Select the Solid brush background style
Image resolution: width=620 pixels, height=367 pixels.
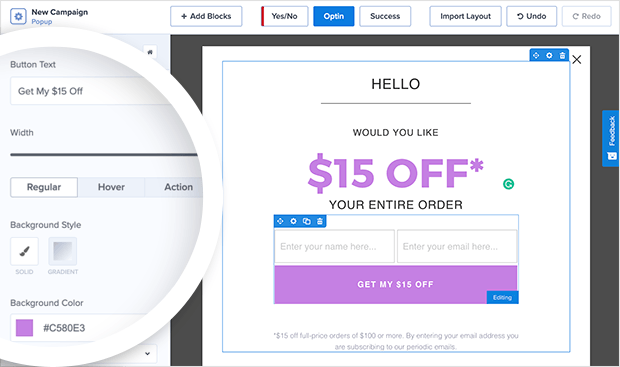(25, 251)
